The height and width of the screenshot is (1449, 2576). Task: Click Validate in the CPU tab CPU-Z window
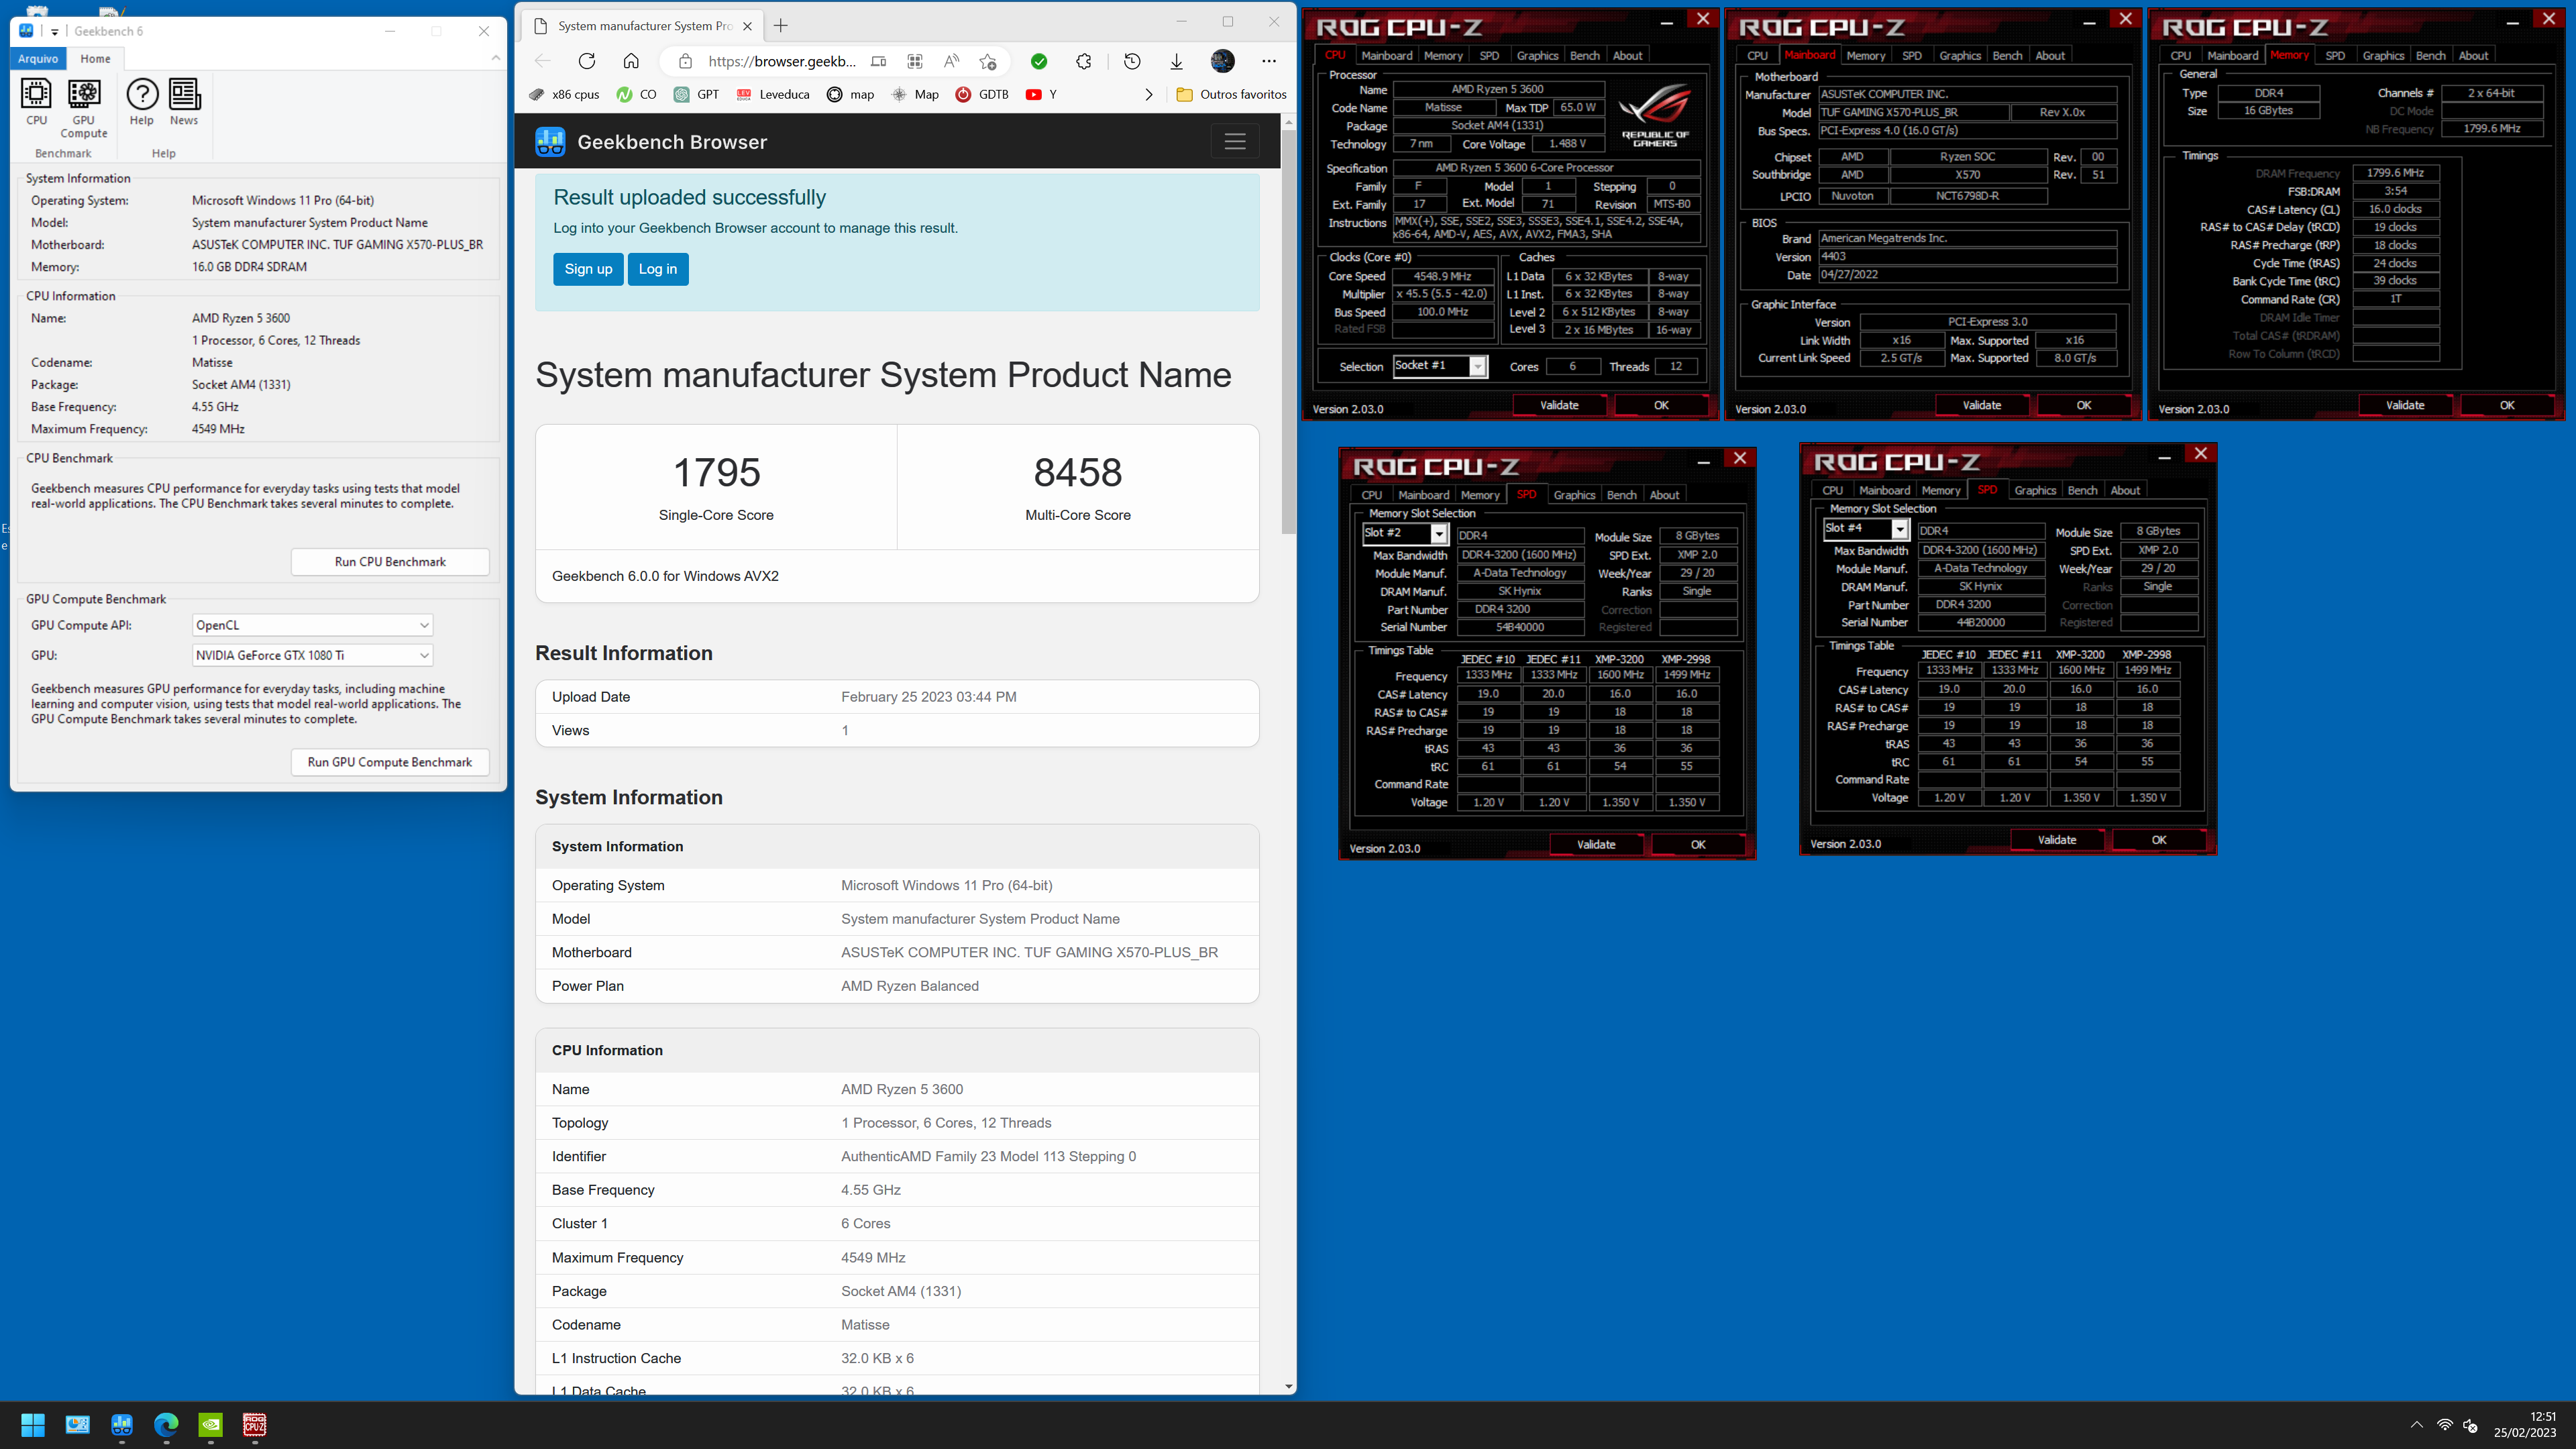pos(1559,406)
